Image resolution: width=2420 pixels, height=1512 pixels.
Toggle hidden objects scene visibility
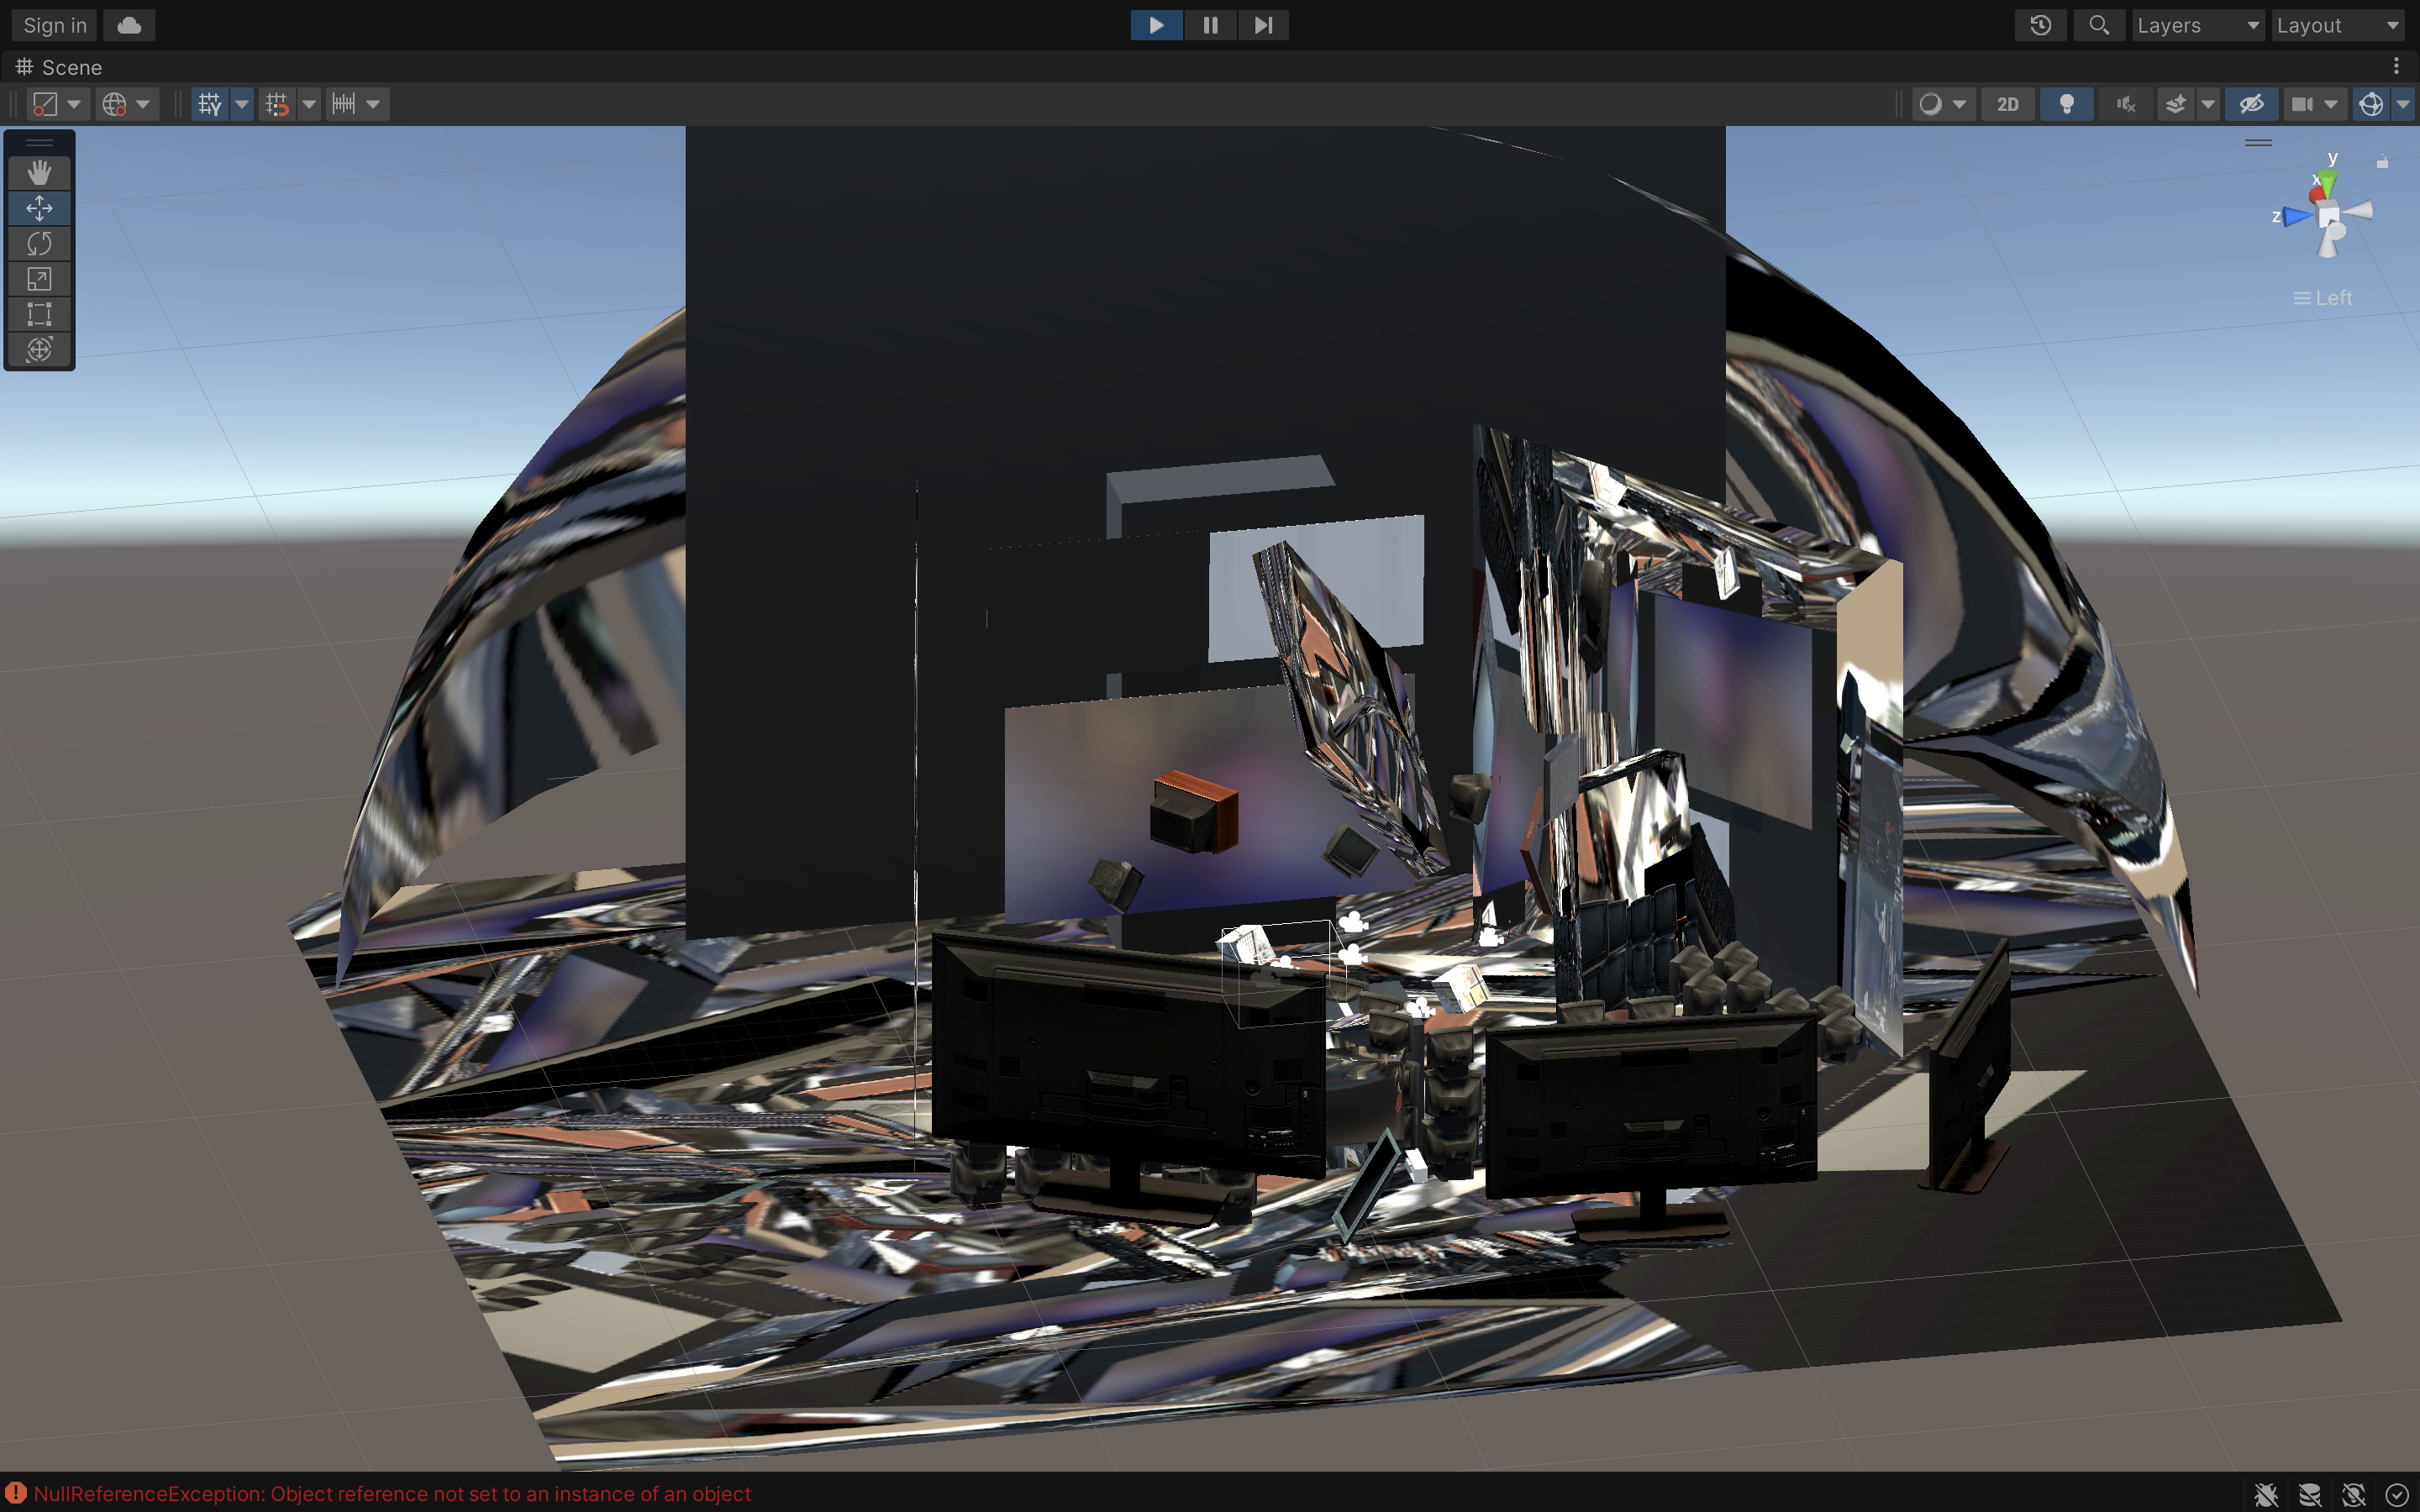tap(2251, 104)
